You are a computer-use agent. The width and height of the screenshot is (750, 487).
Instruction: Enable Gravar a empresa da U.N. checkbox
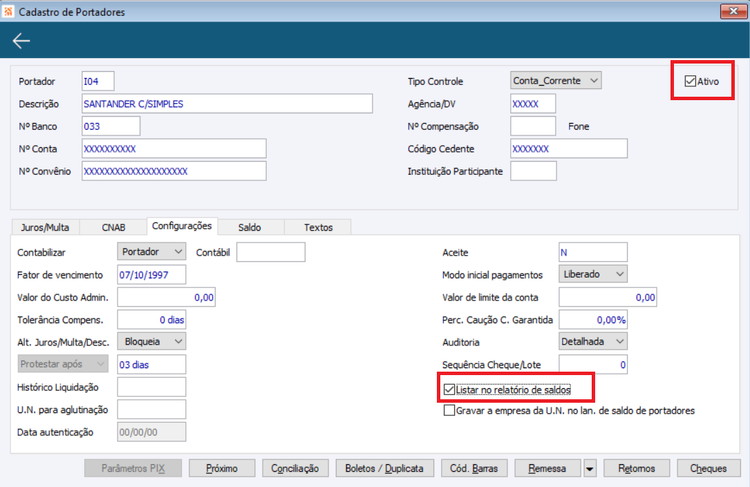click(x=449, y=410)
